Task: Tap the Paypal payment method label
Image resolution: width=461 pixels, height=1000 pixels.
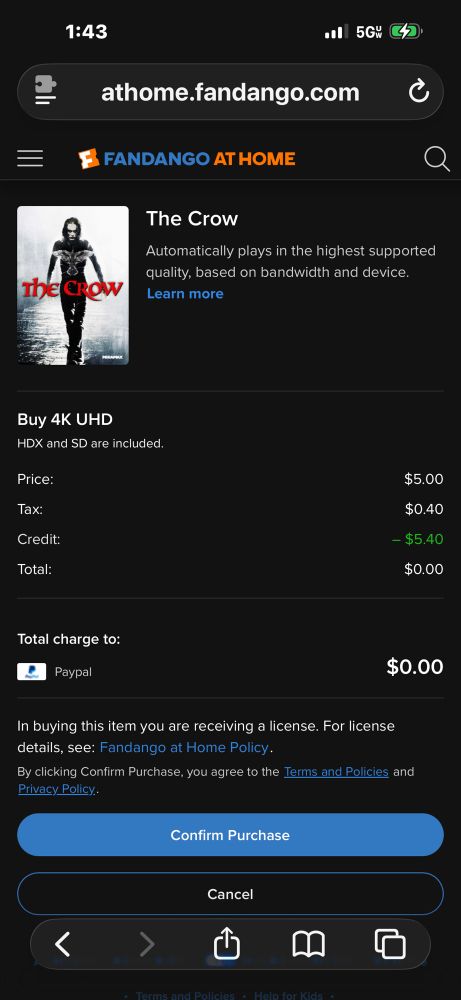Action: pos(73,672)
